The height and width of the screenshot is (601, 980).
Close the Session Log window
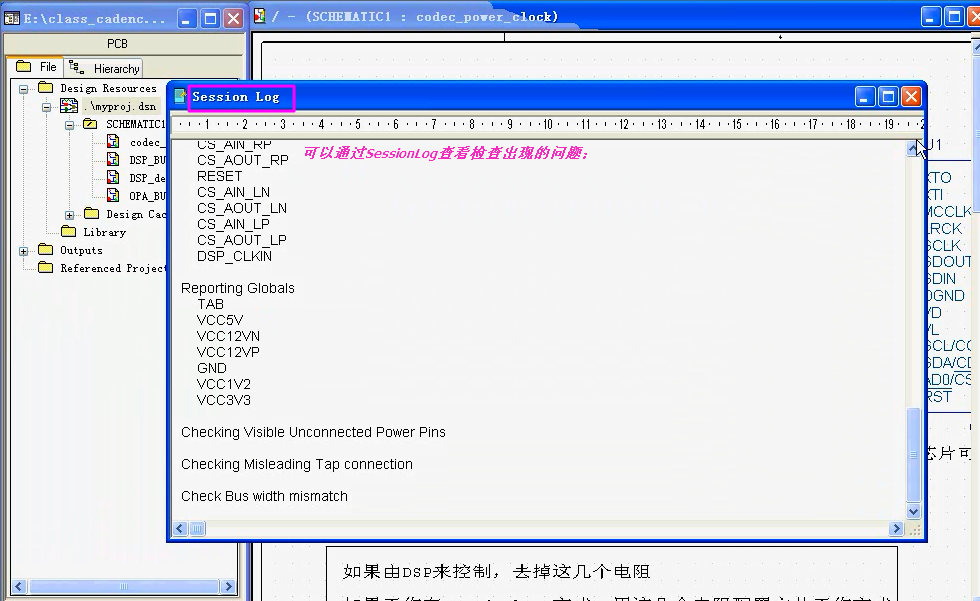pos(911,97)
